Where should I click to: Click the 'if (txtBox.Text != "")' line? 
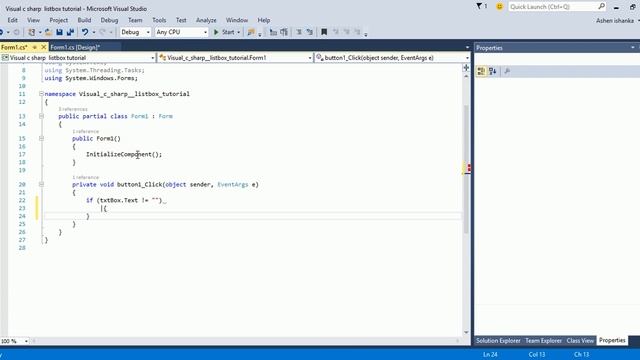[124, 200]
